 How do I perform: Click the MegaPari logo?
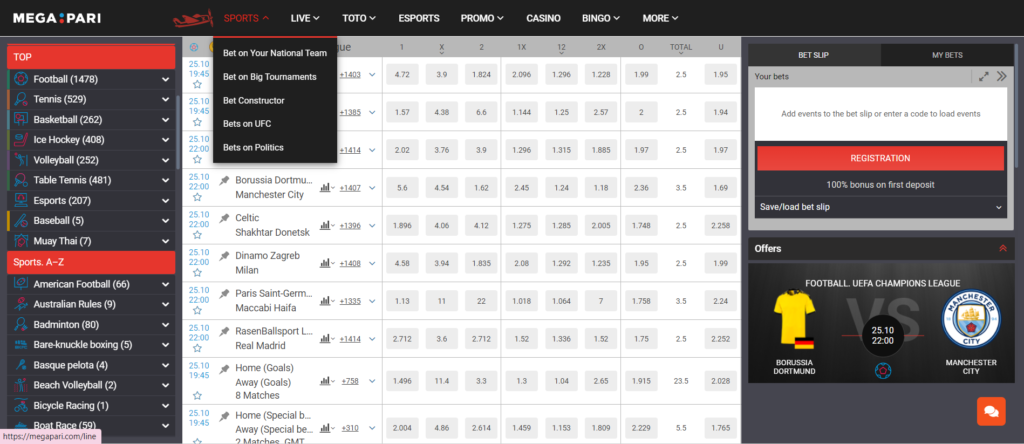click(57, 18)
